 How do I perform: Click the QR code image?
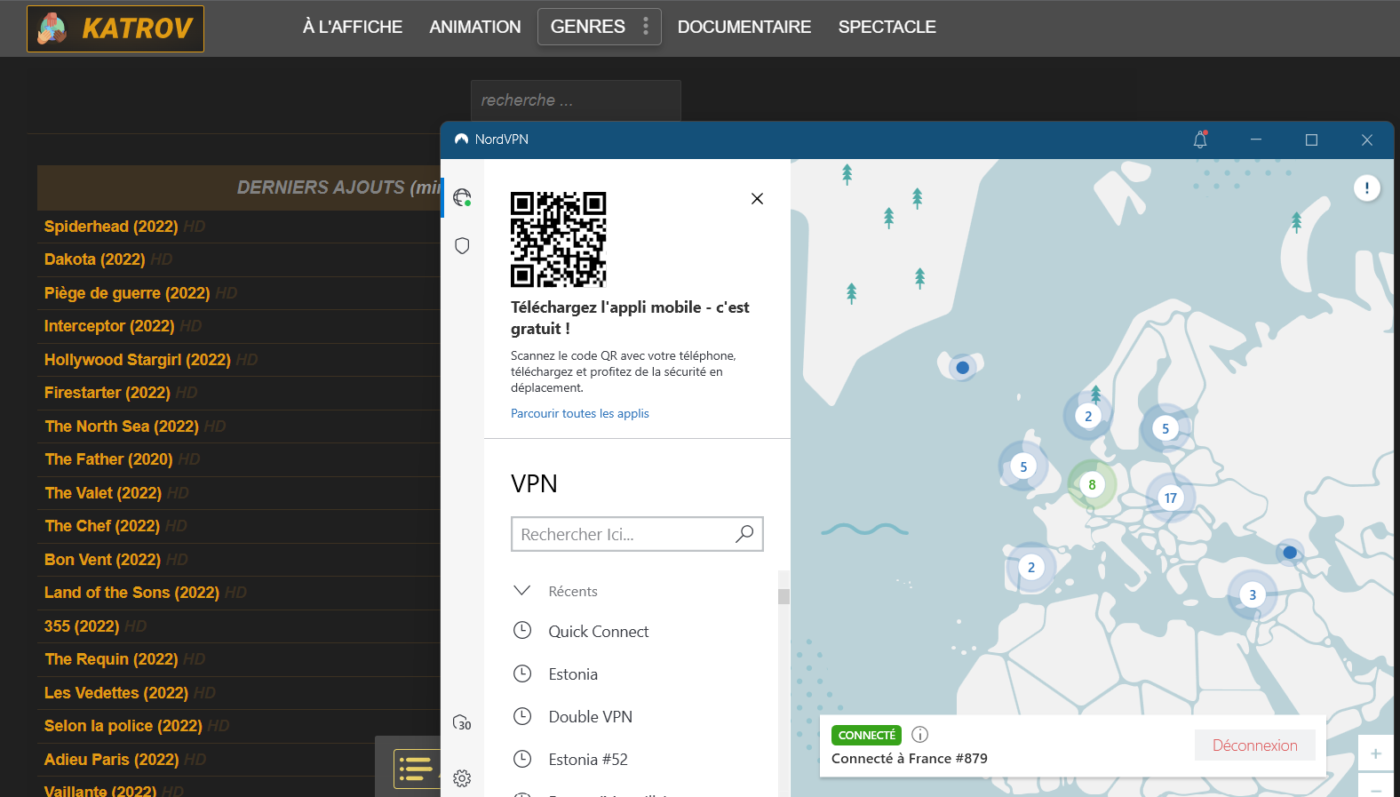click(558, 239)
